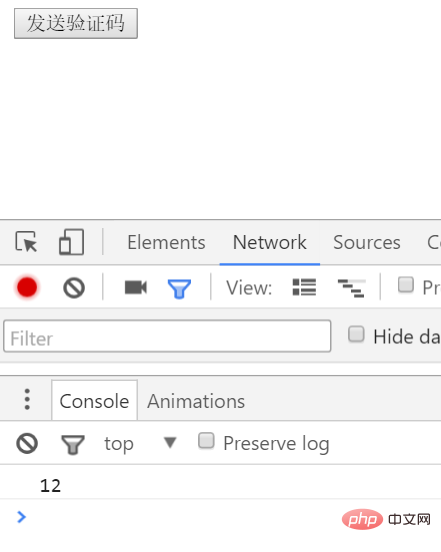The height and width of the screenshot is (552, 441).
Task: Select the inspect element picker icon
Action: tap(26, 242)
